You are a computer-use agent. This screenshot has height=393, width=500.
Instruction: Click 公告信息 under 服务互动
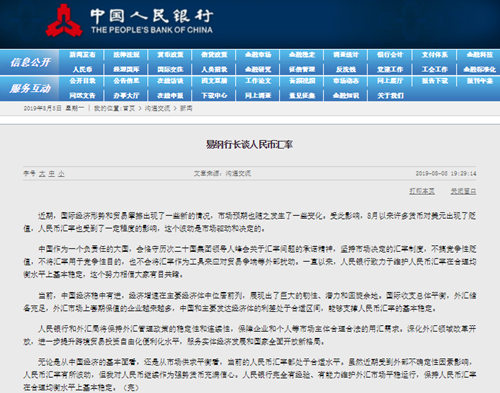coord(126,81)
